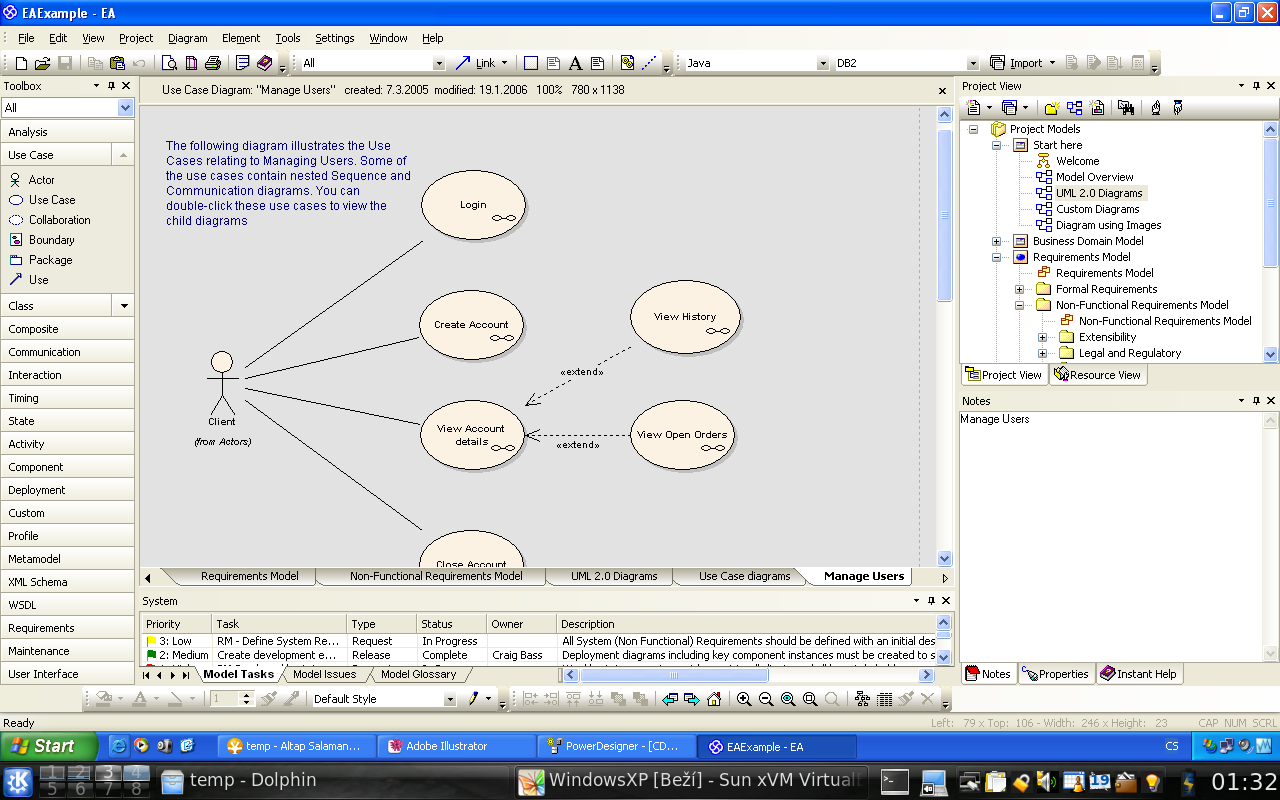Open the Deployment toolbox category
Image resolution: width=1280 pixels, height=800 pixels.
tap(67, 490)
